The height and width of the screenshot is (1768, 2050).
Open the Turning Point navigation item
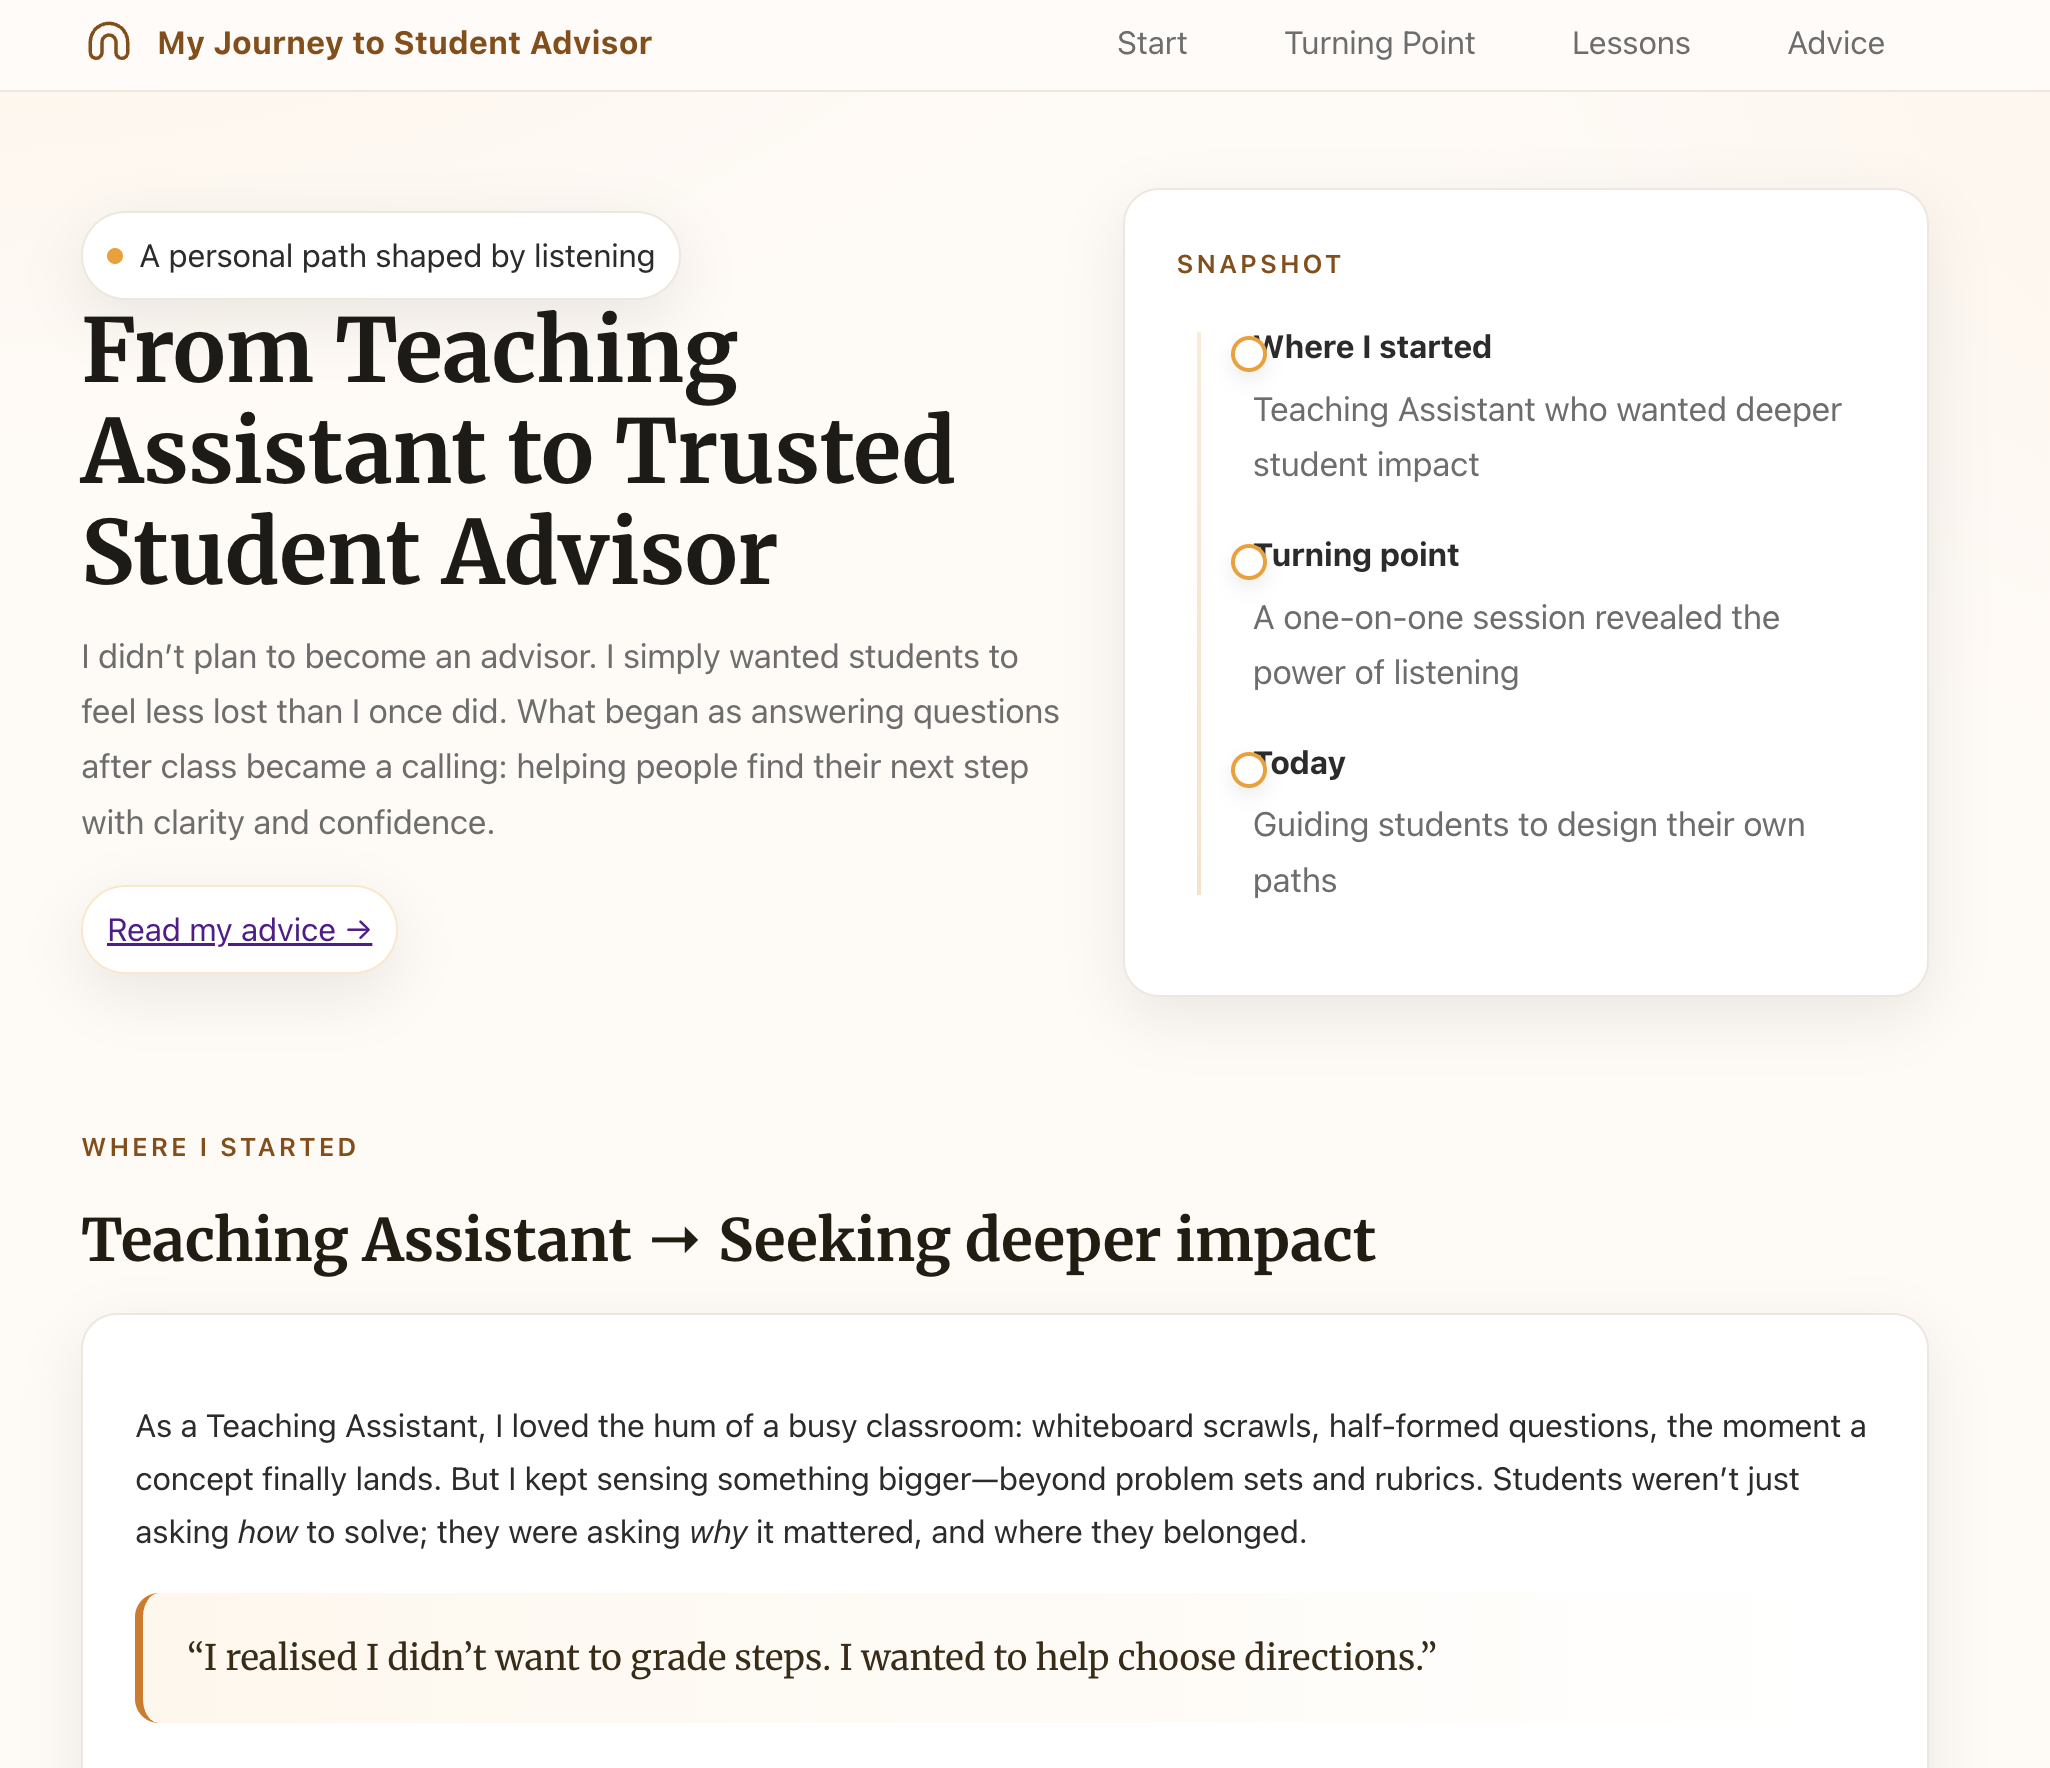click(x=1379, y=44)
